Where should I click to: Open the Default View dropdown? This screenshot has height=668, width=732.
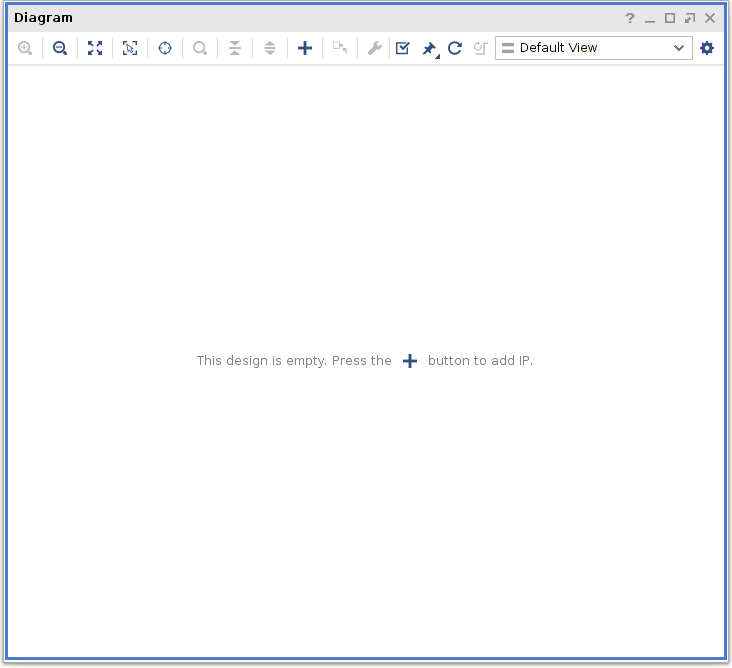594,48
